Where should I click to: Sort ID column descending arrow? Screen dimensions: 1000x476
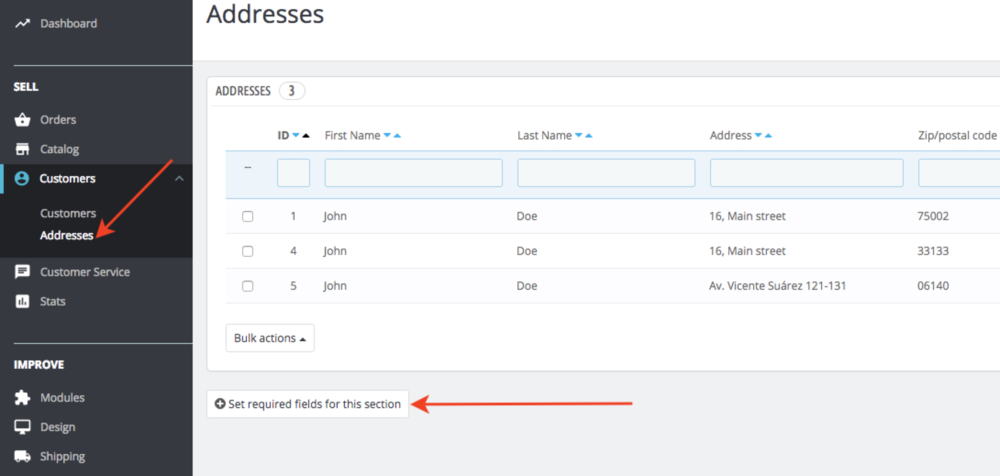(295, 136)
